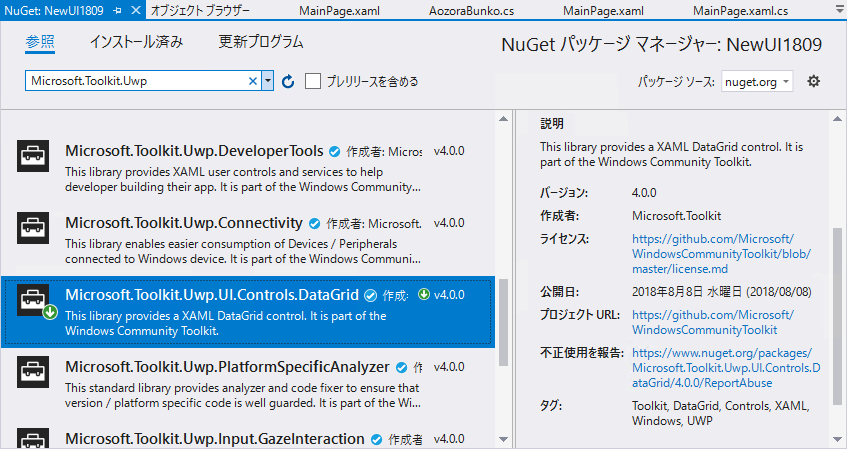This screenshot has height=449, width=847.
Task: Open the オブジェクト ブラウザー document tab
Action: click(200, 10)
